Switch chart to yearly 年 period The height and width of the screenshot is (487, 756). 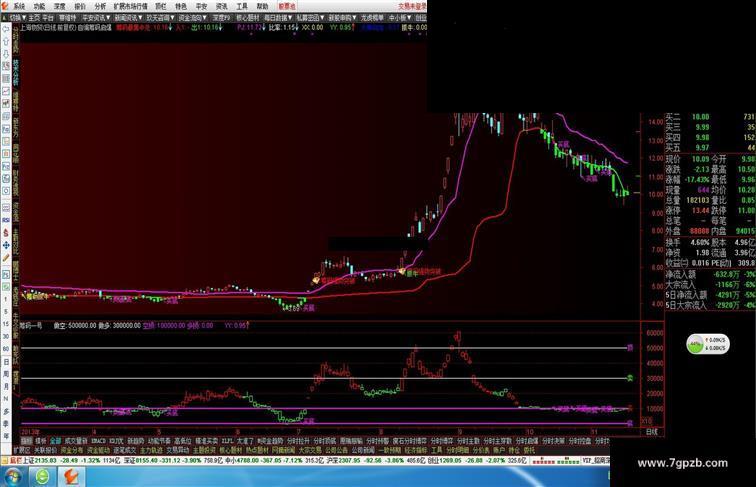coord(6,436)
